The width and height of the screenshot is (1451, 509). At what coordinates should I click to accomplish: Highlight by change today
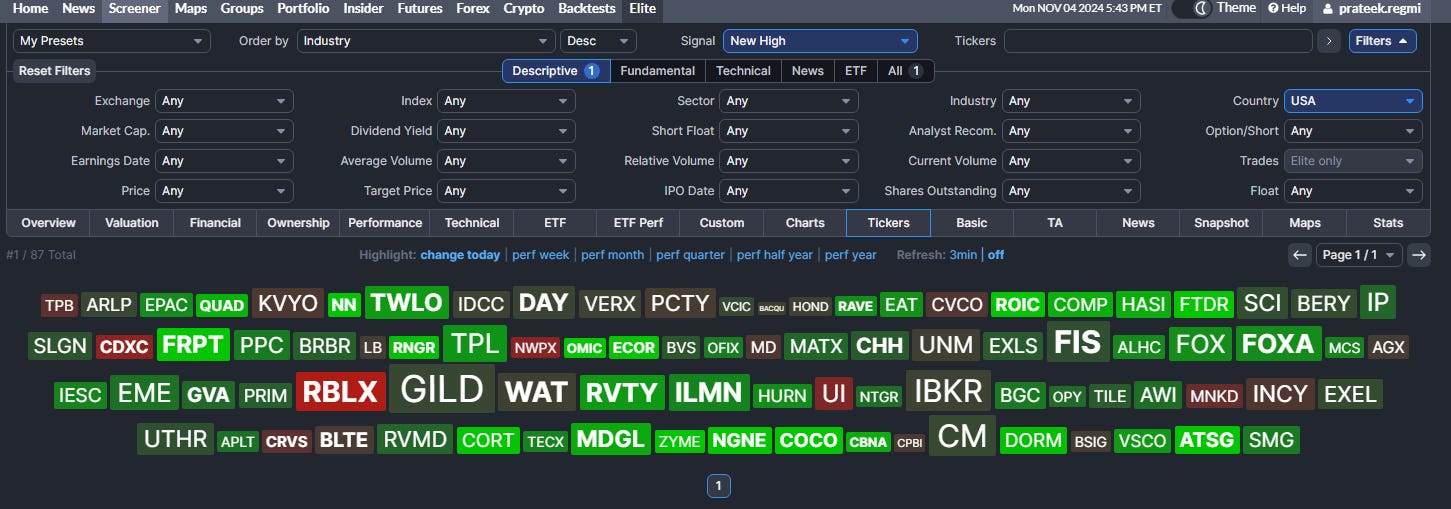(460, 255)
